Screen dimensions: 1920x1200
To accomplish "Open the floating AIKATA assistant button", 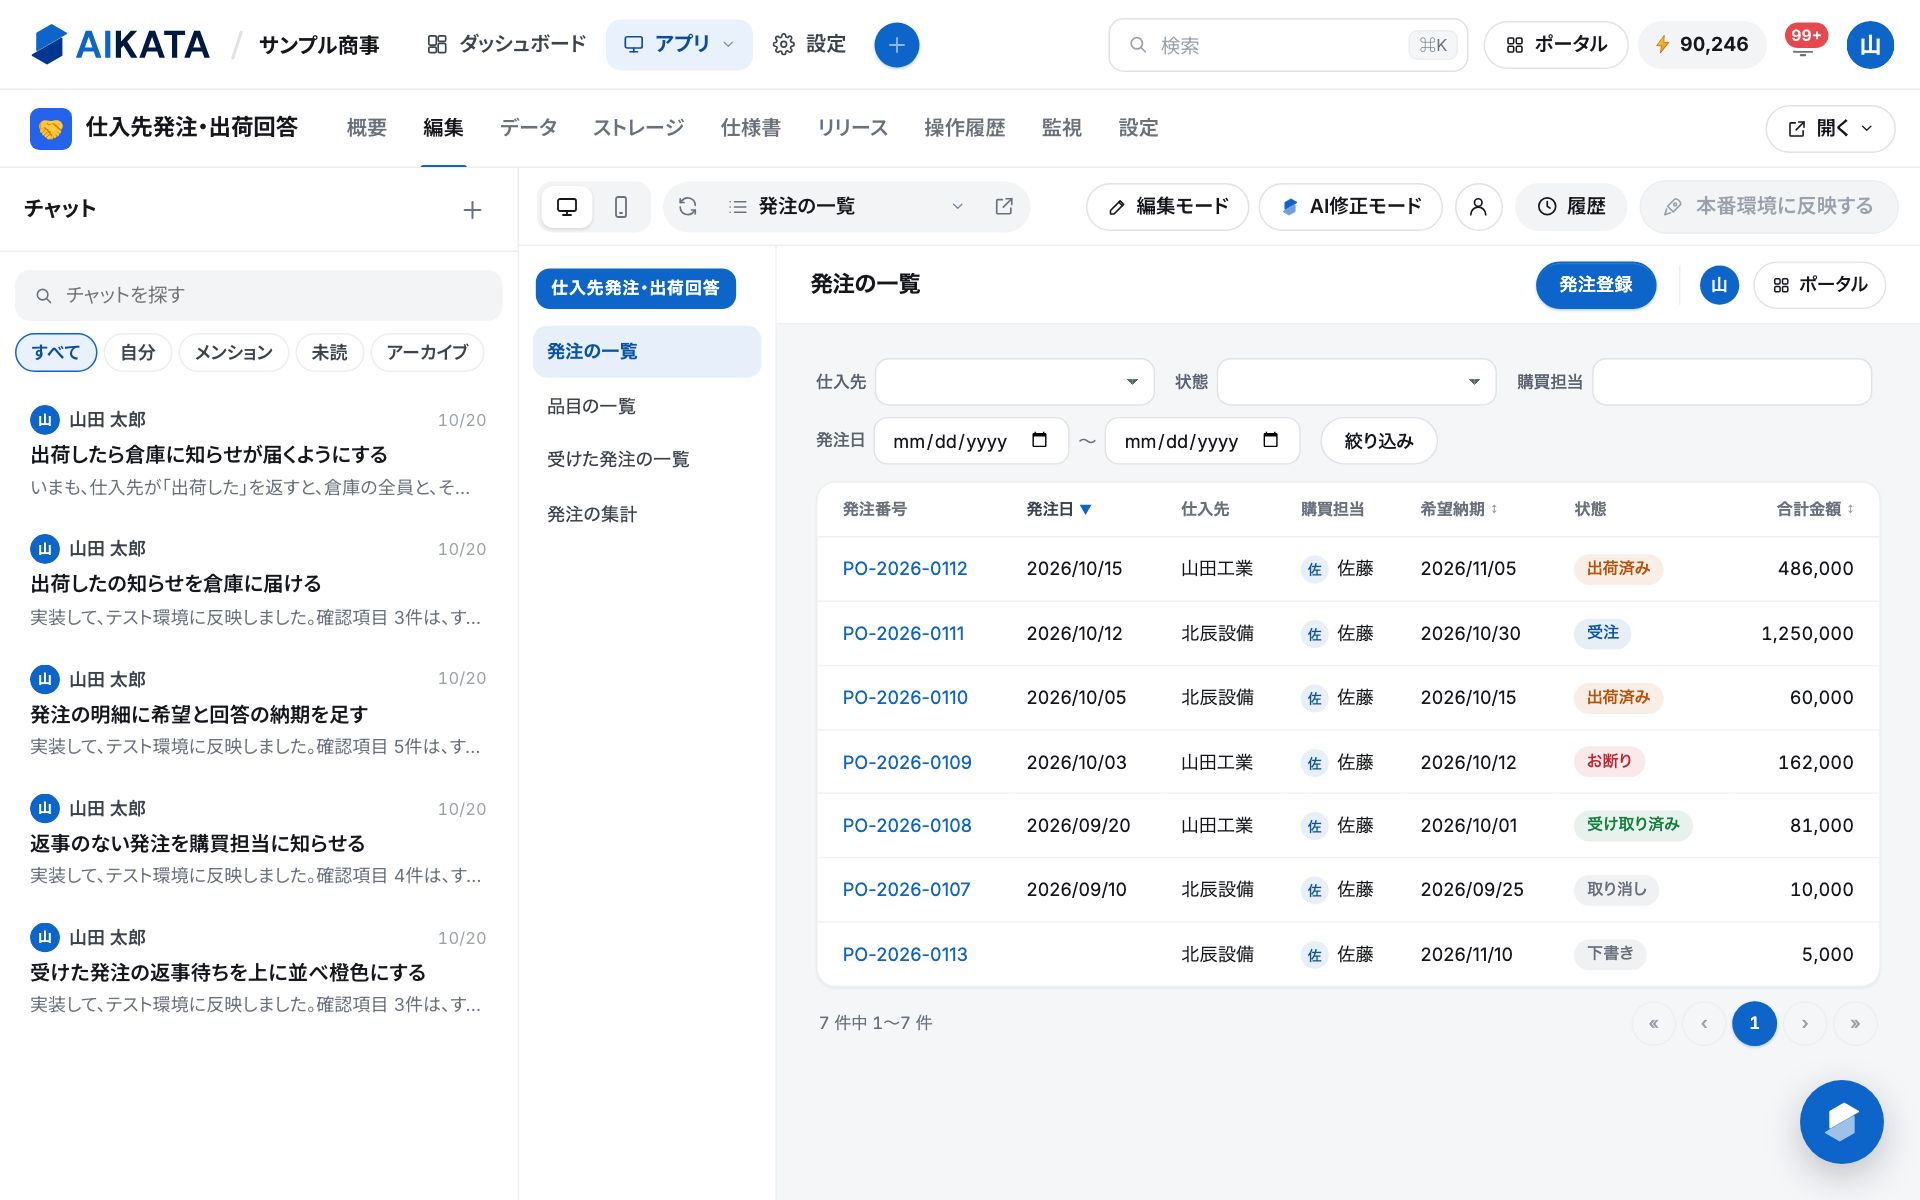I will tap(1841, 1121).
